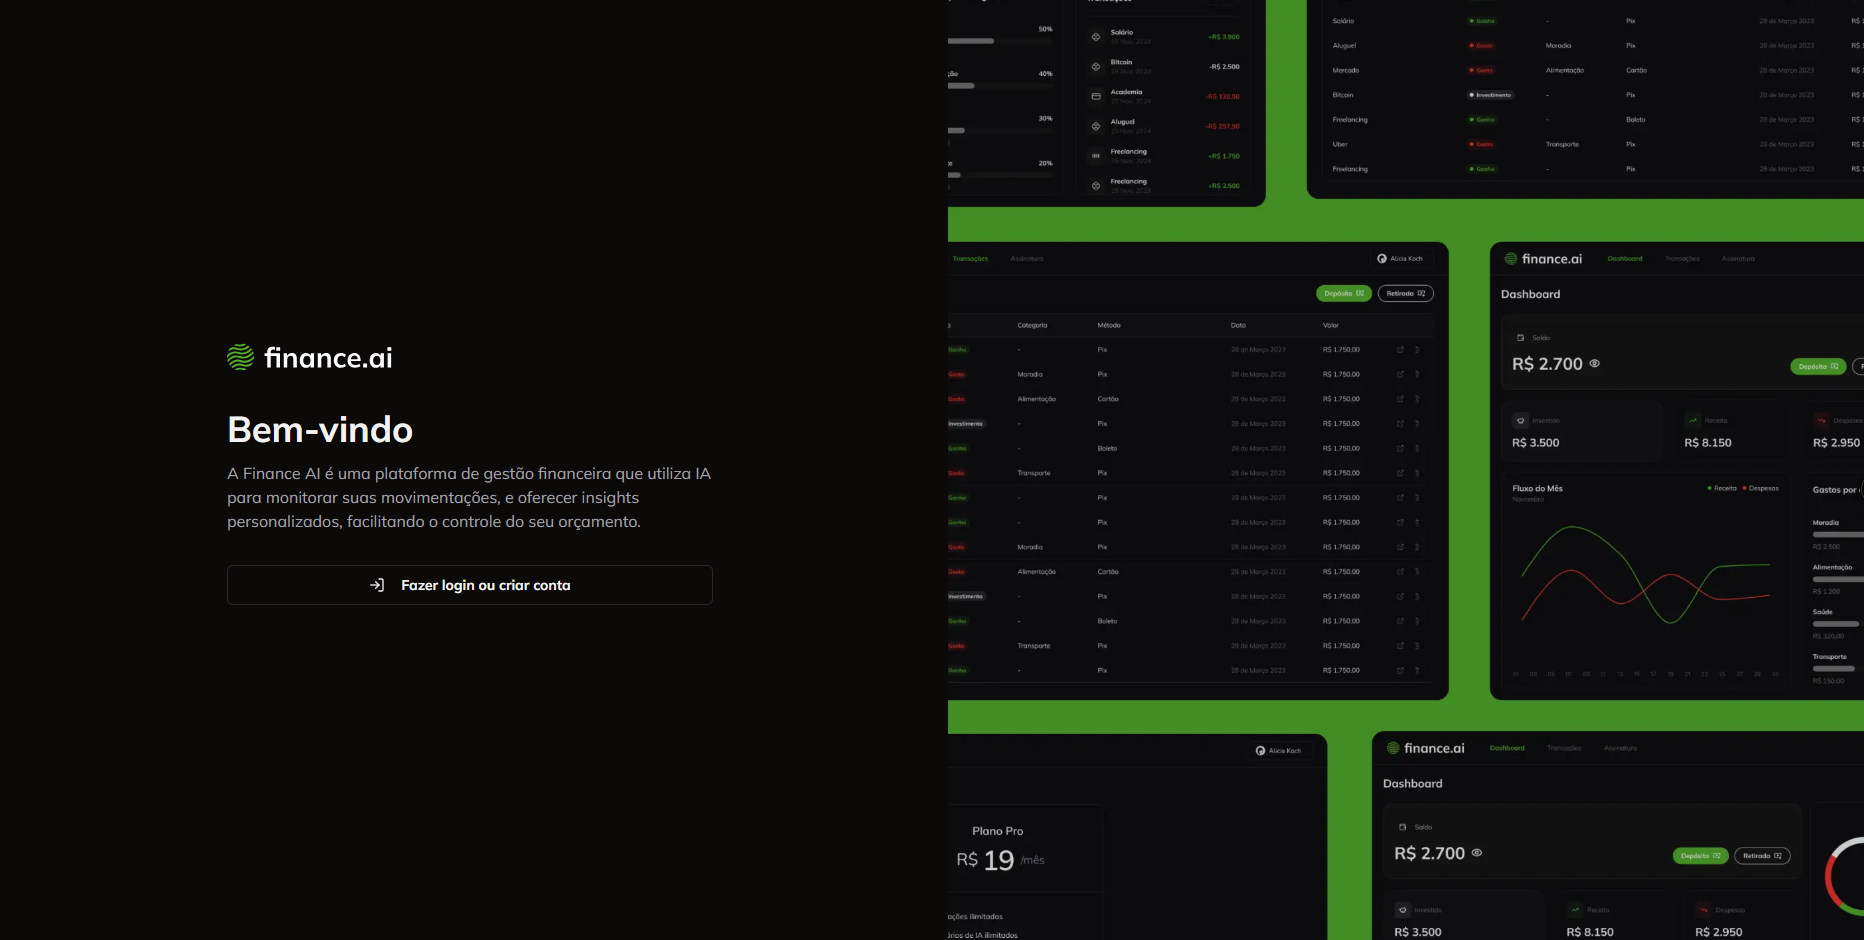Select Transações tab in the middle dashboard header
The image size is (1864, 940).
click(1682, 259)
